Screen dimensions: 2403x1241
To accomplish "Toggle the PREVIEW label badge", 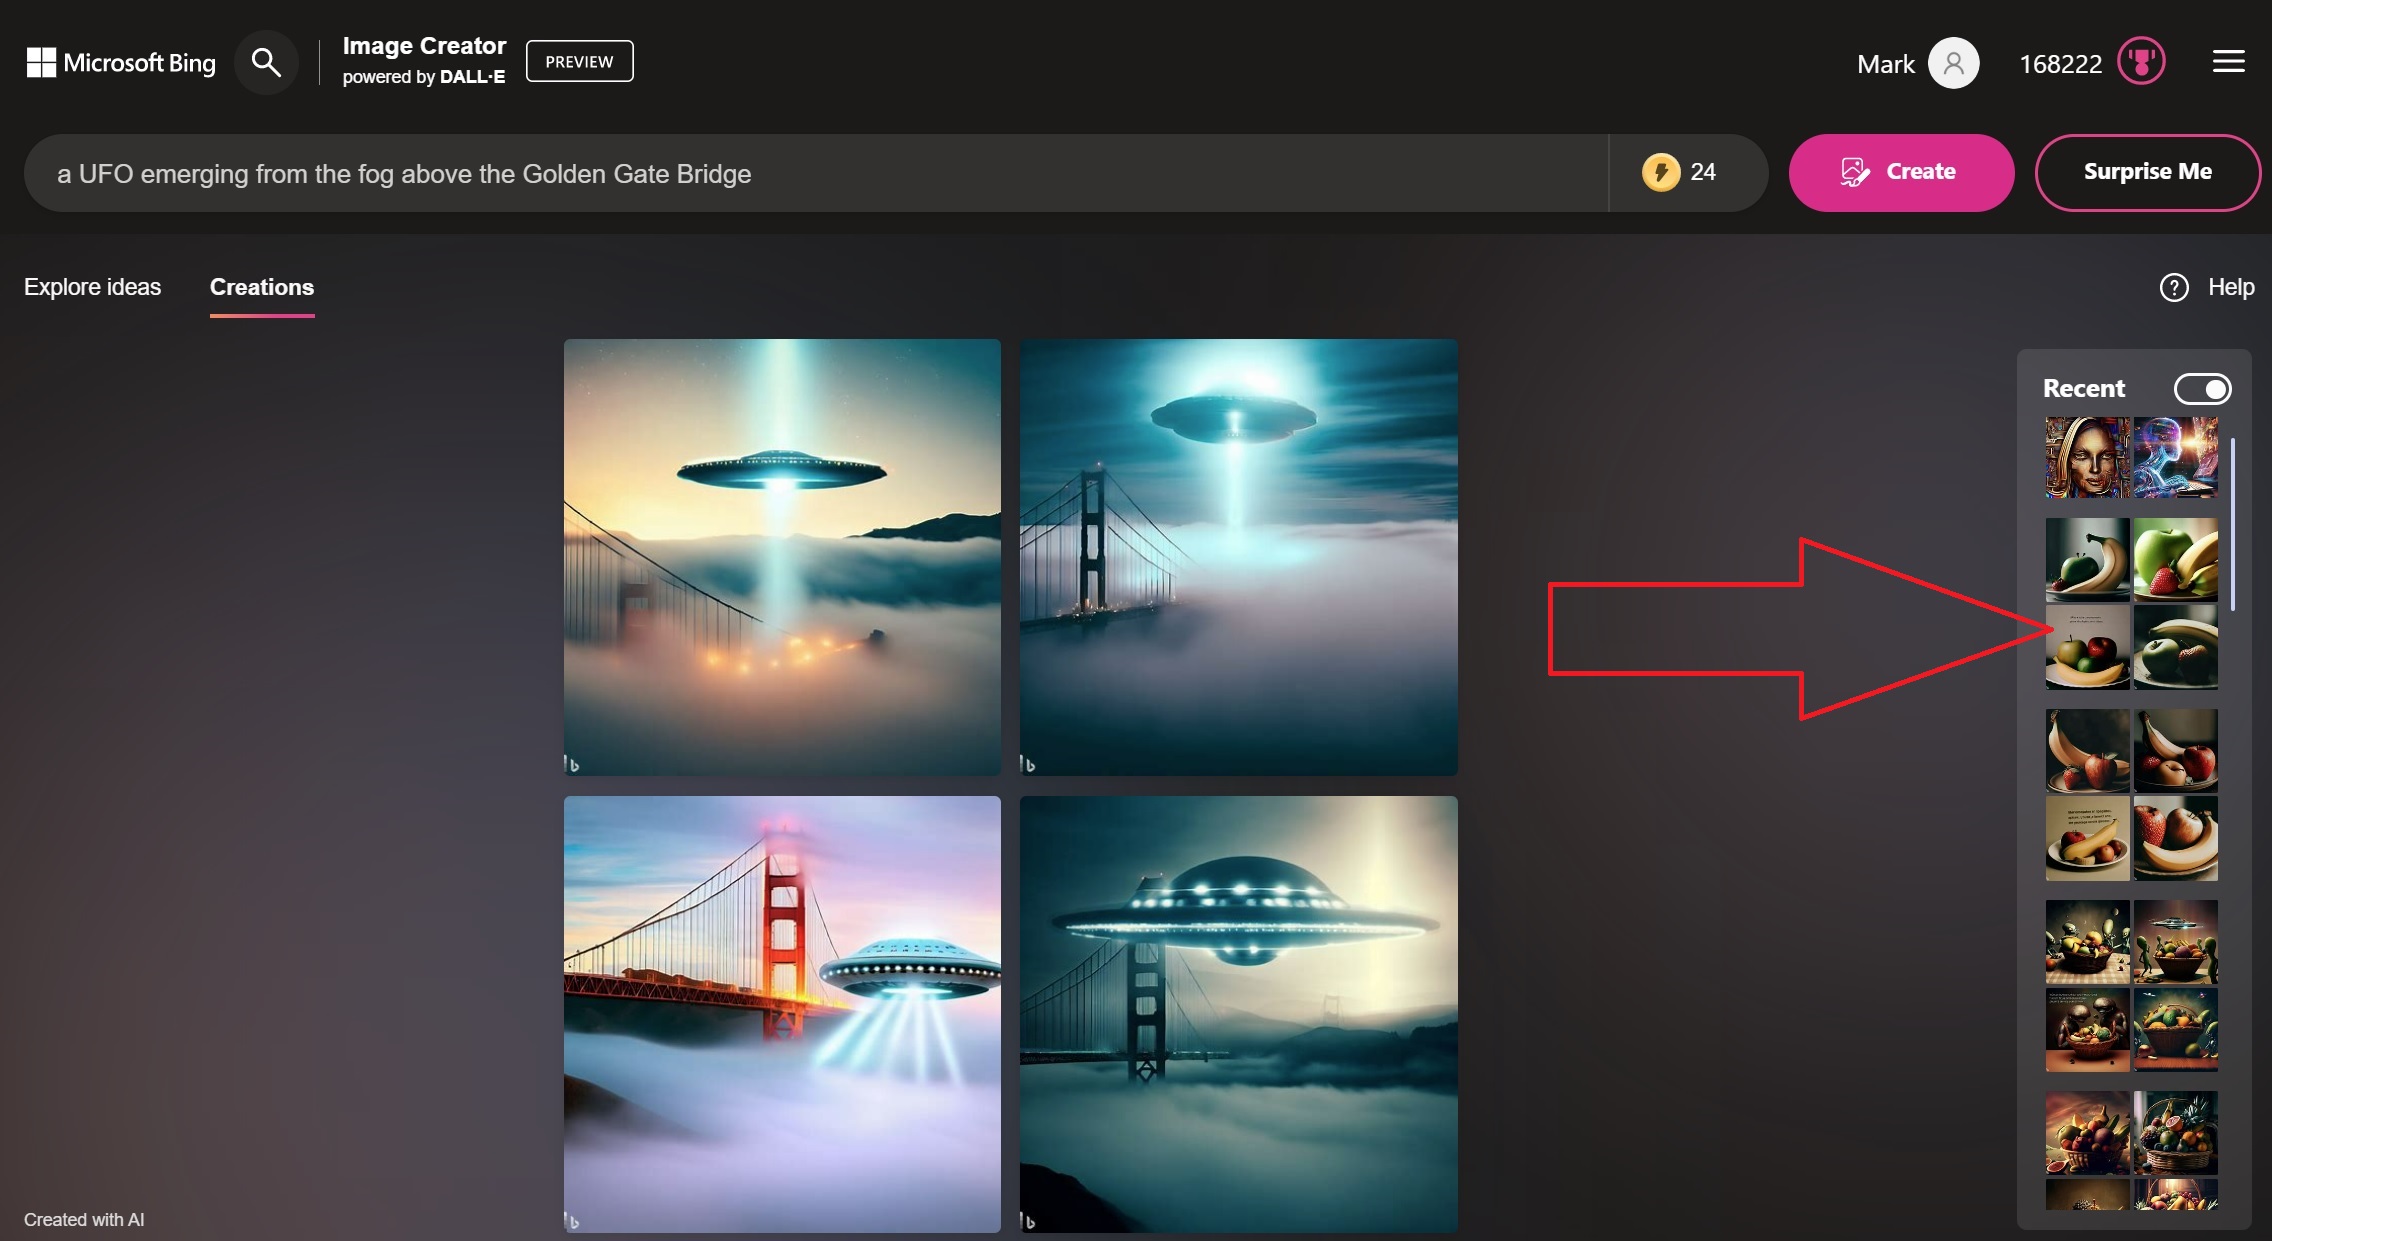I will point(577,60).
